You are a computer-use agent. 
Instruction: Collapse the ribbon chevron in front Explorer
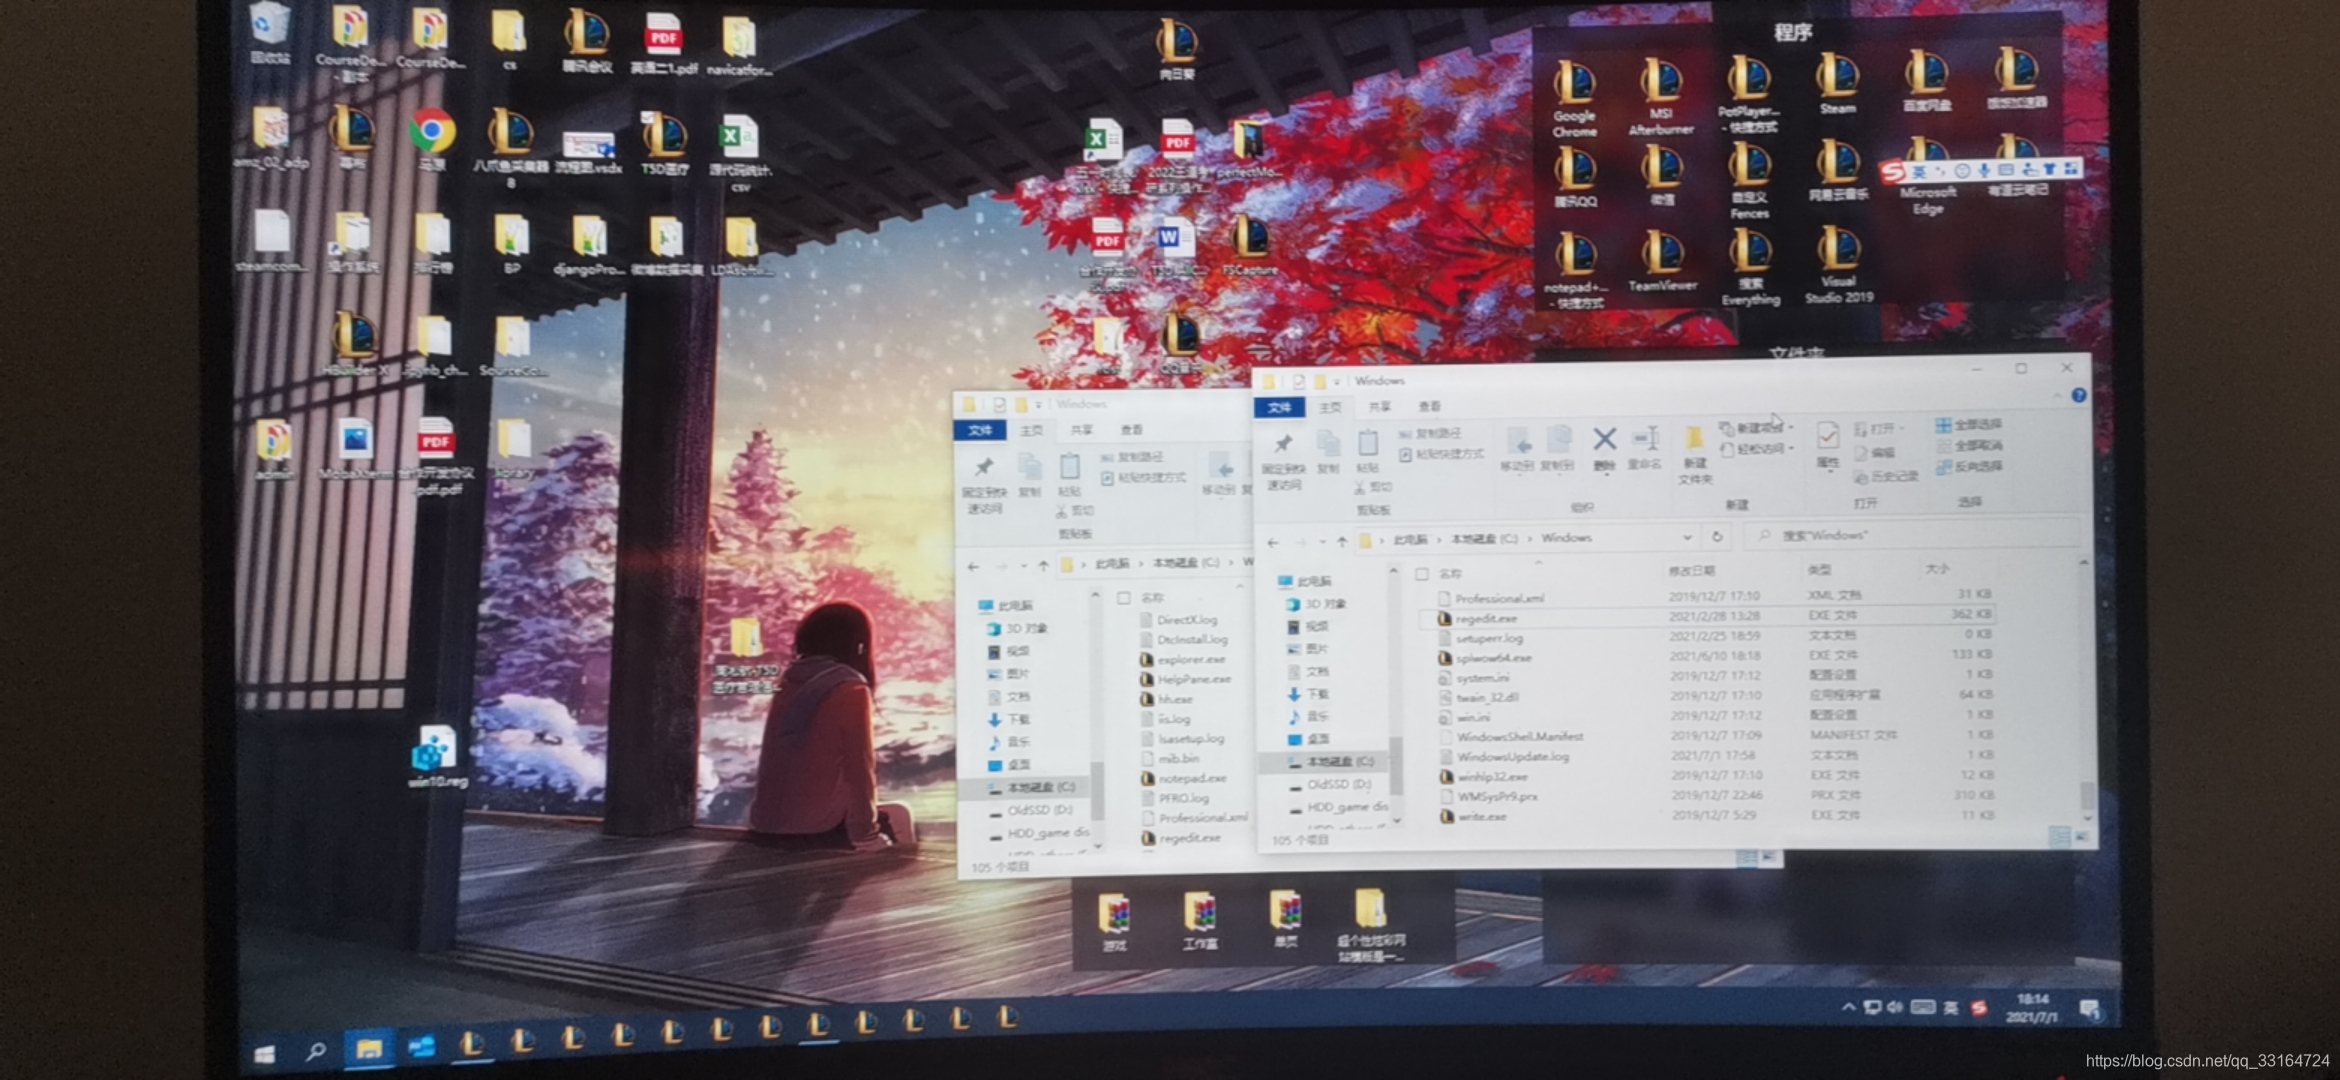[x=2057, y=396]
